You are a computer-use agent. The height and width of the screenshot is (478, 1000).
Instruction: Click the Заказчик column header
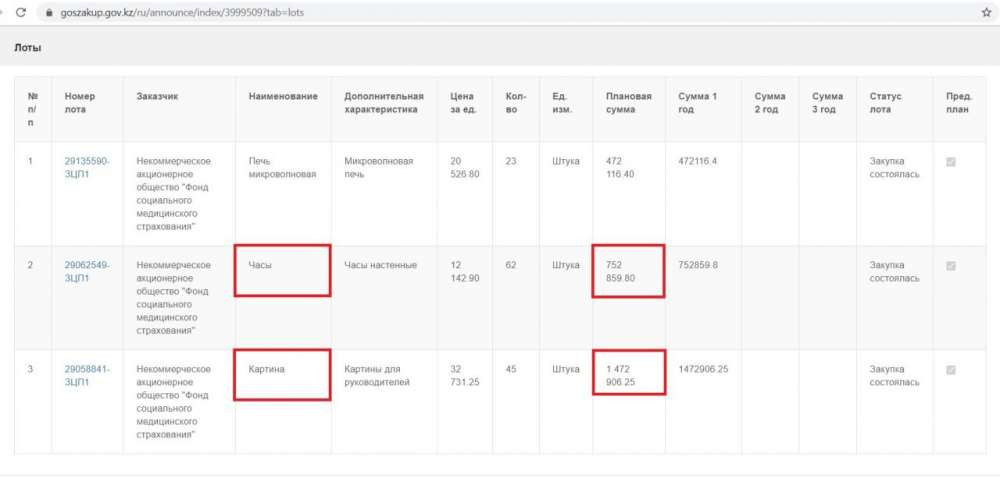pos(157,96)
